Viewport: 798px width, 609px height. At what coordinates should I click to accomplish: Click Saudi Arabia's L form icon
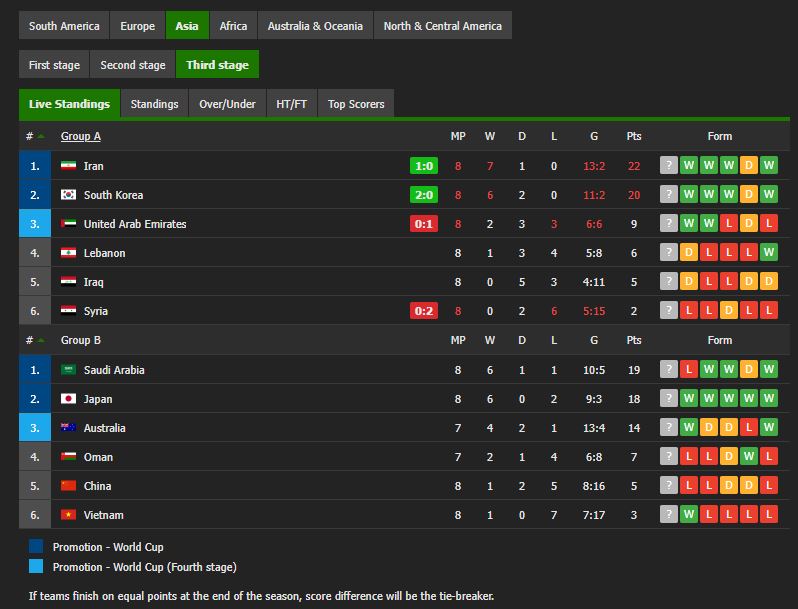click(689, 369)
